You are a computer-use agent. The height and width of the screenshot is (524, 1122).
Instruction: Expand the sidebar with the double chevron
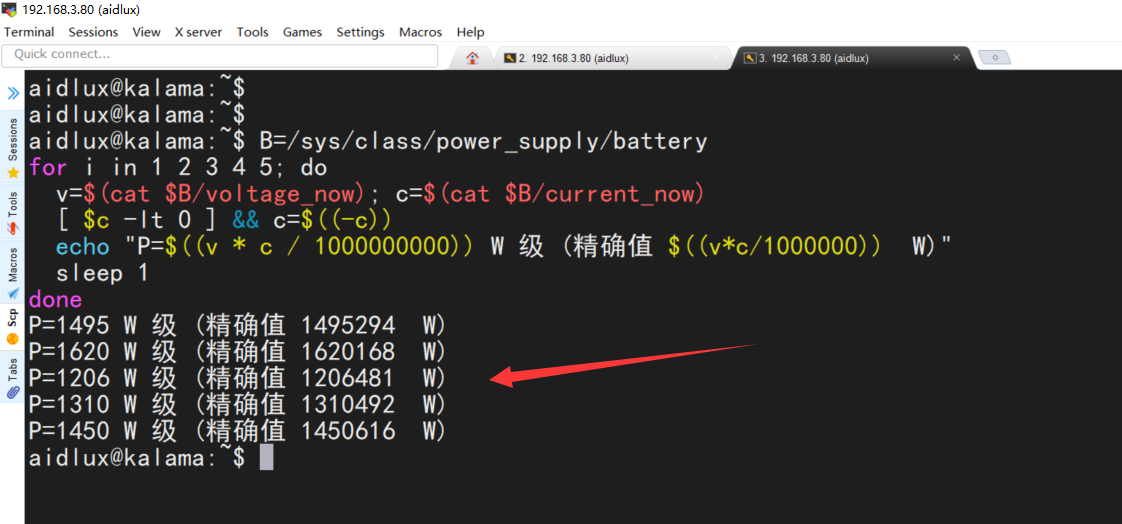(x=13, y=92)
